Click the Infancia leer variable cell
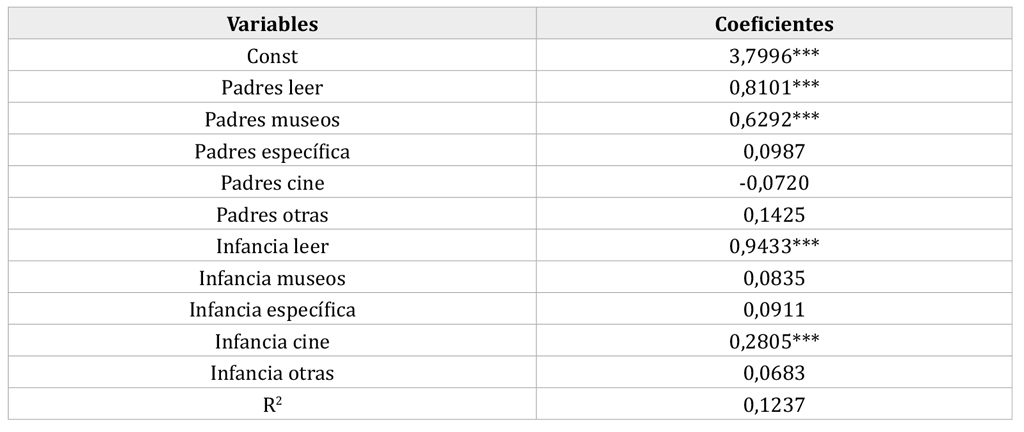1024x432 pixels. [272, 246]
